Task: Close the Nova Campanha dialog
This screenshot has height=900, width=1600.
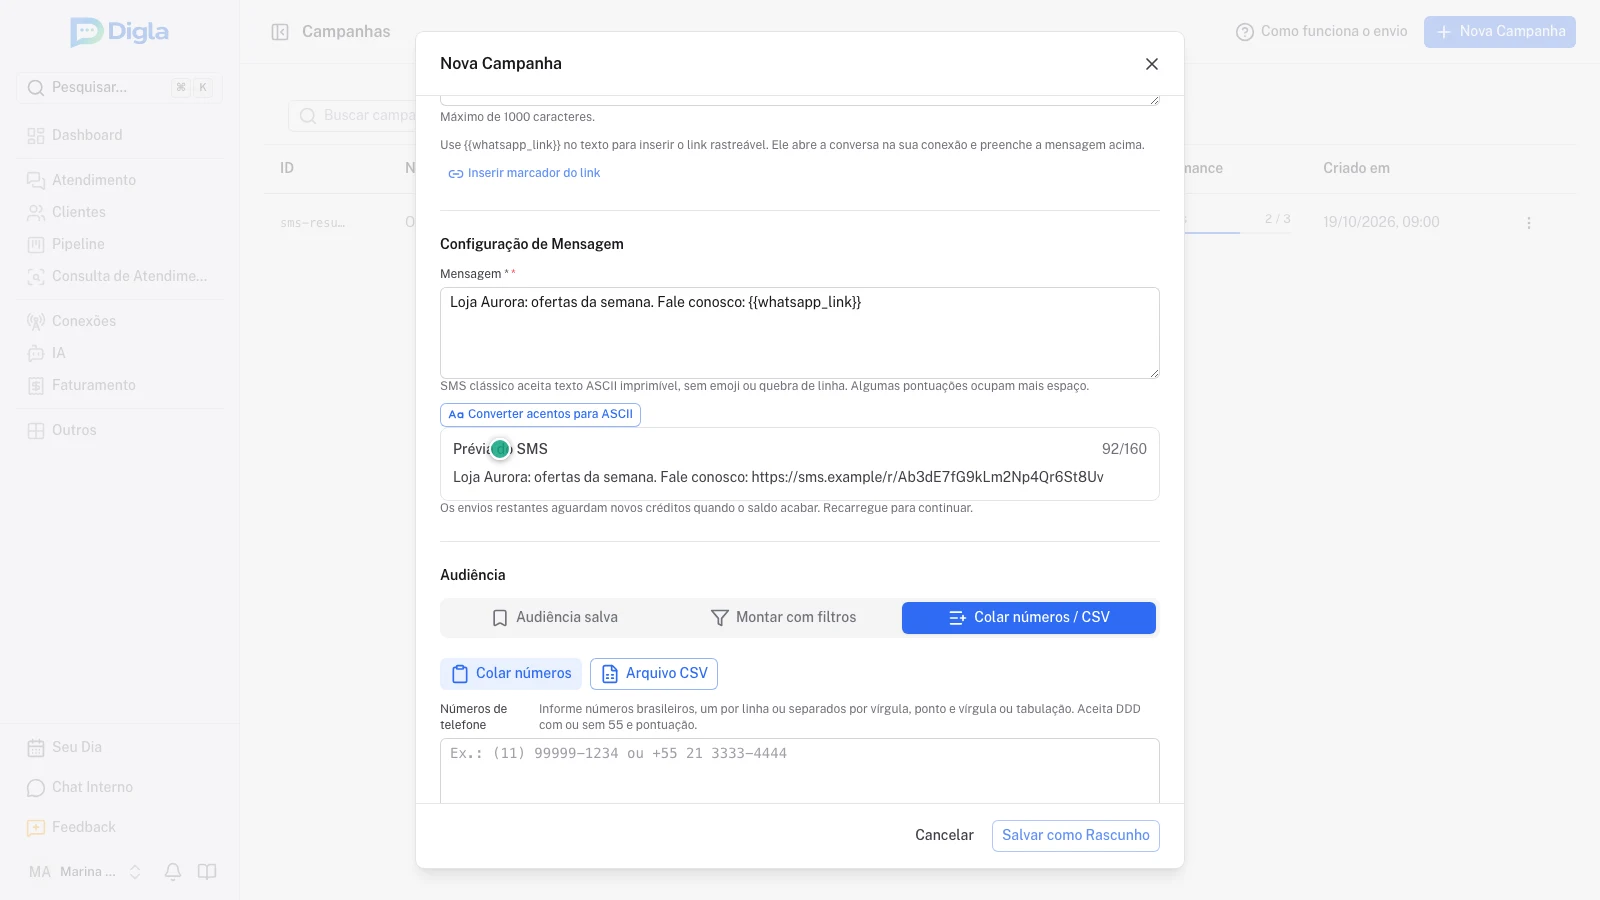Action: (1152, 64)
